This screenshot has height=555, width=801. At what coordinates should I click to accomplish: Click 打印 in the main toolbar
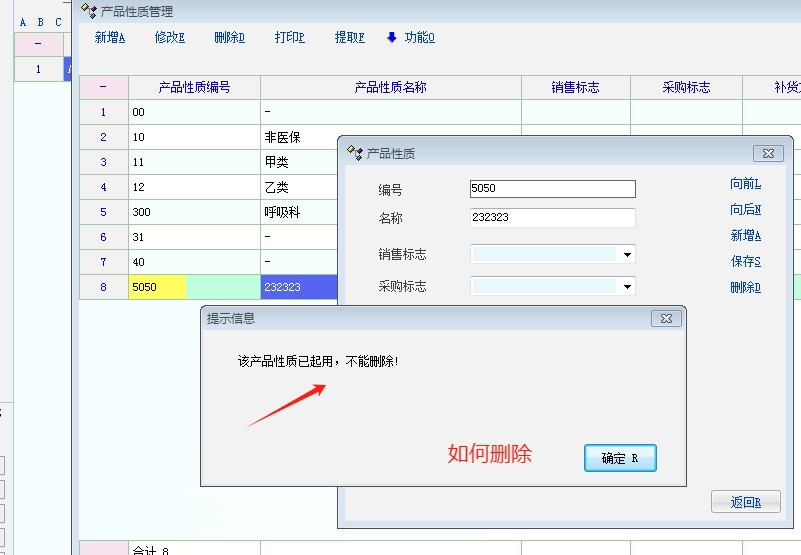[290, 38]
